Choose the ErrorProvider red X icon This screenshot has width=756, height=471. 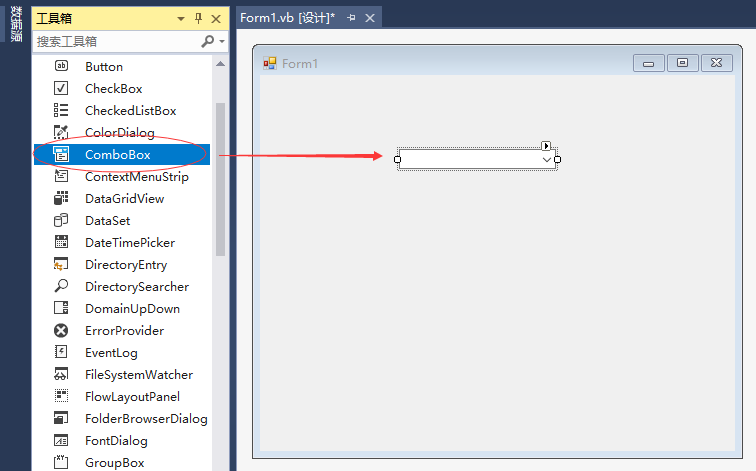(x=61, y=330)
